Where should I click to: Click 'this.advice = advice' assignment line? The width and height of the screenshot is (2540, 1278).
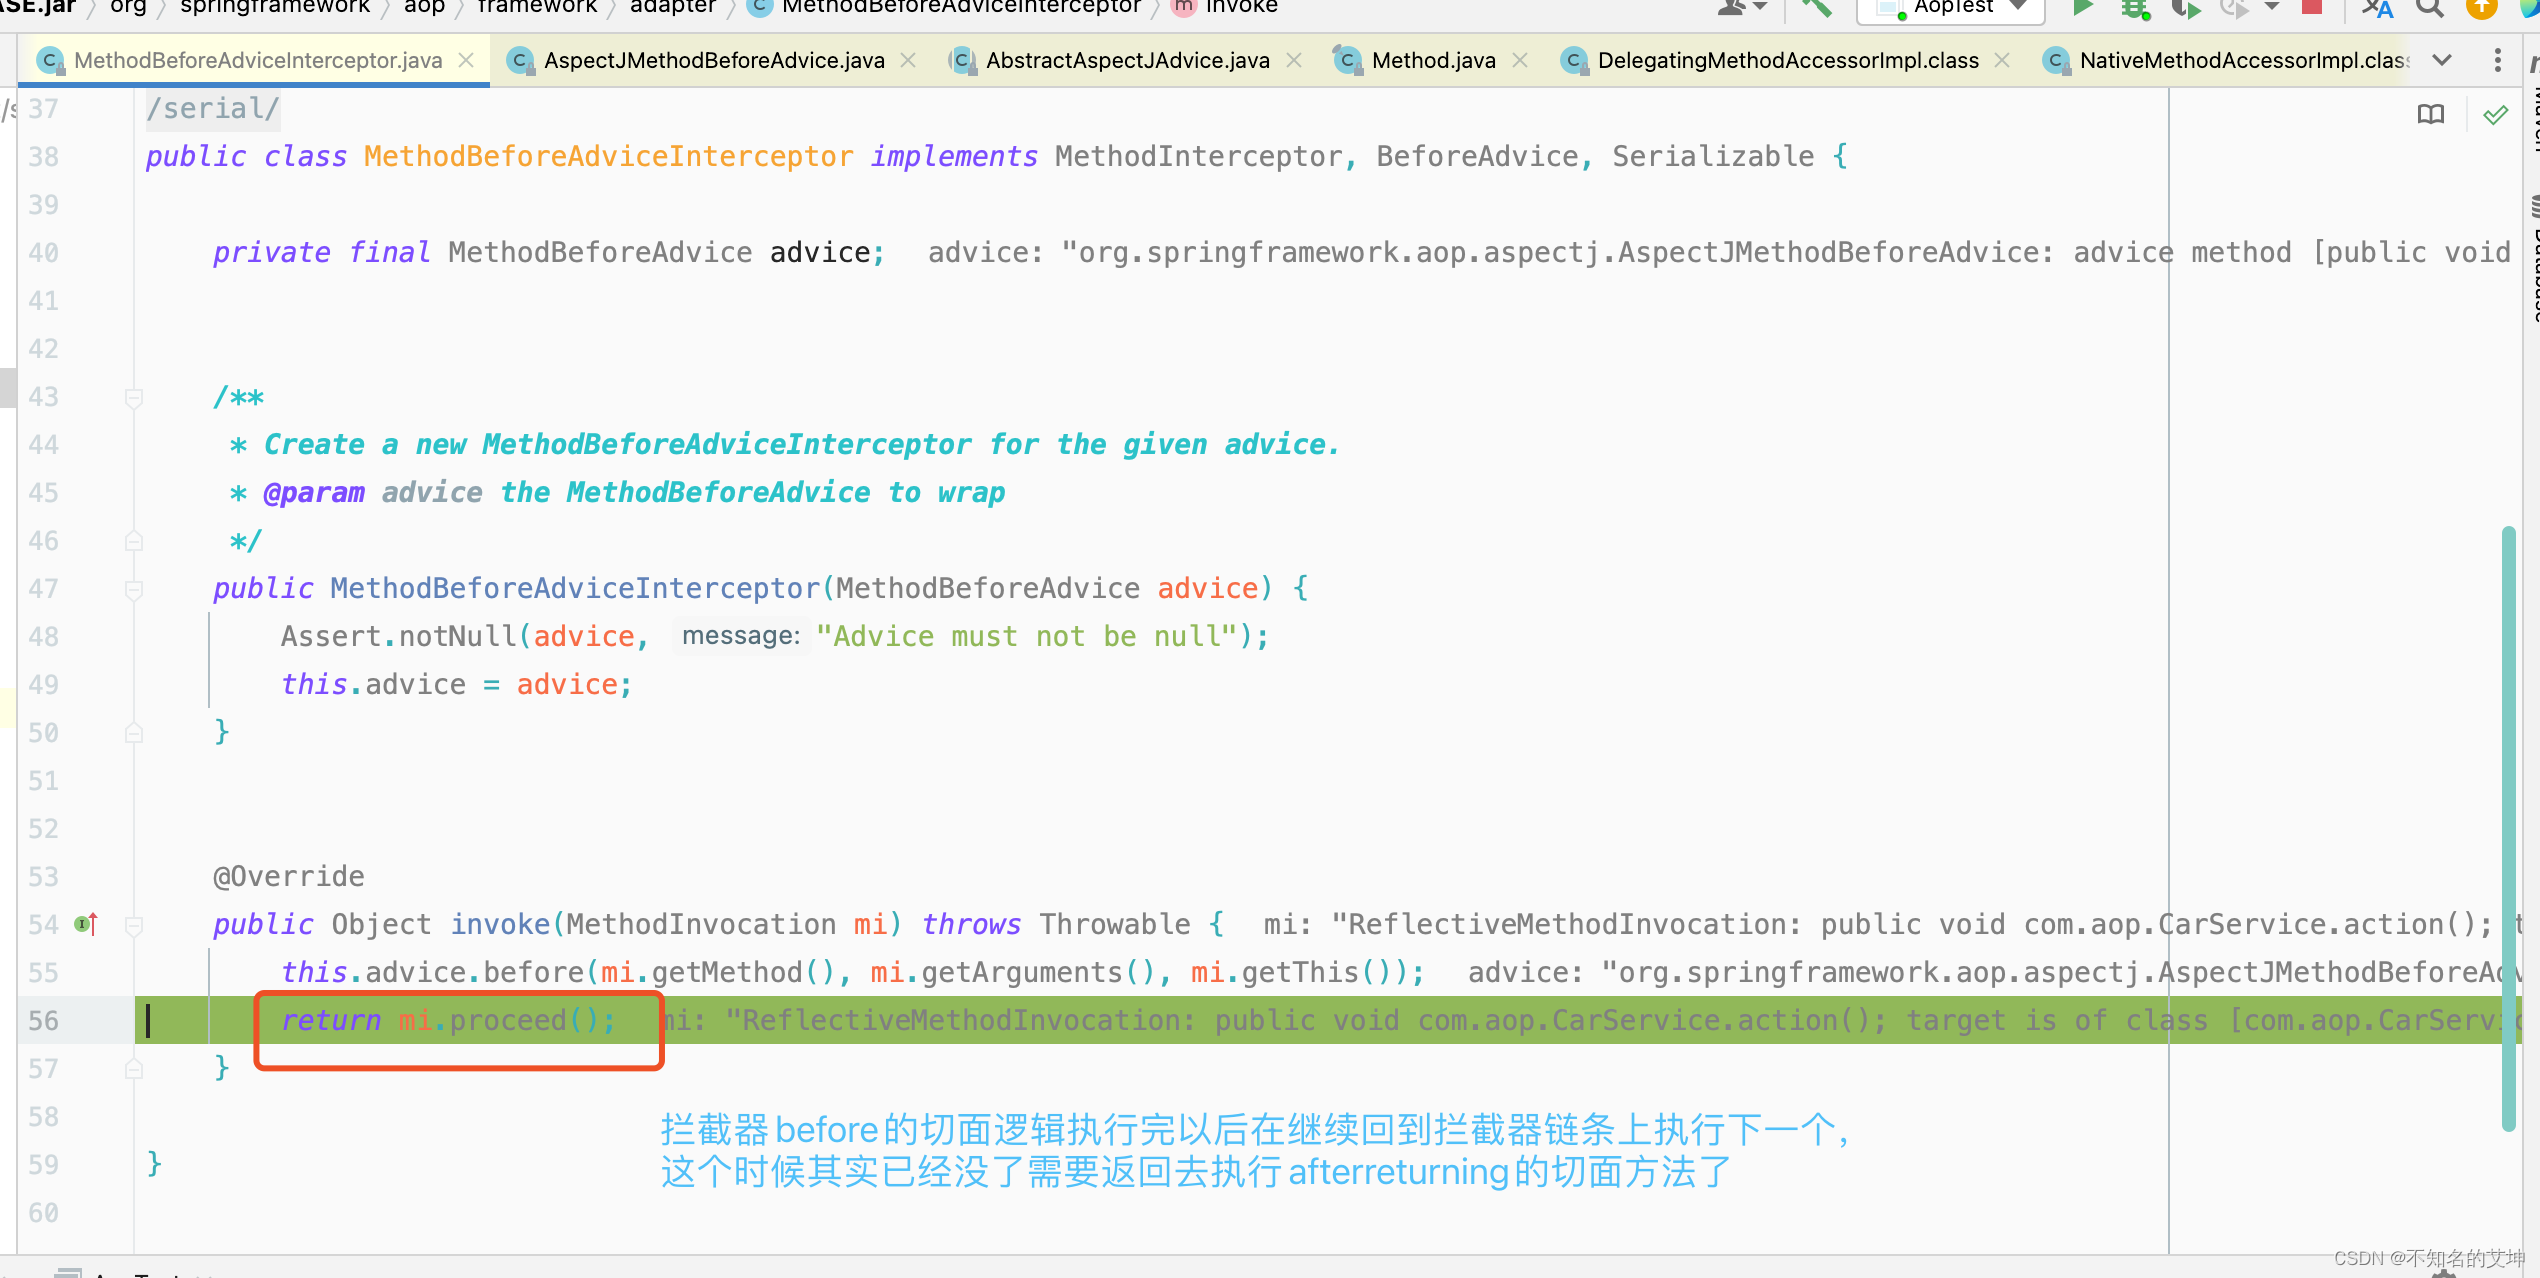[x=456, y=684]
